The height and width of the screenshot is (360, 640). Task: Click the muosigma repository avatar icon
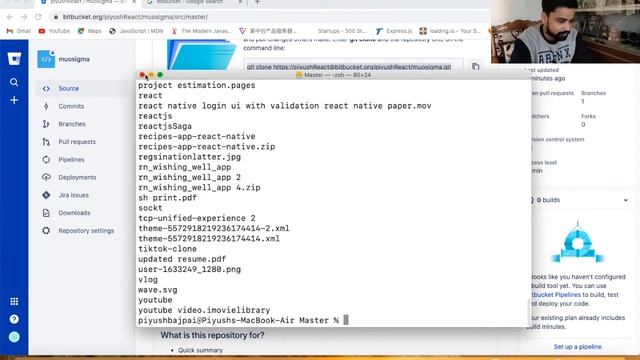46,59
